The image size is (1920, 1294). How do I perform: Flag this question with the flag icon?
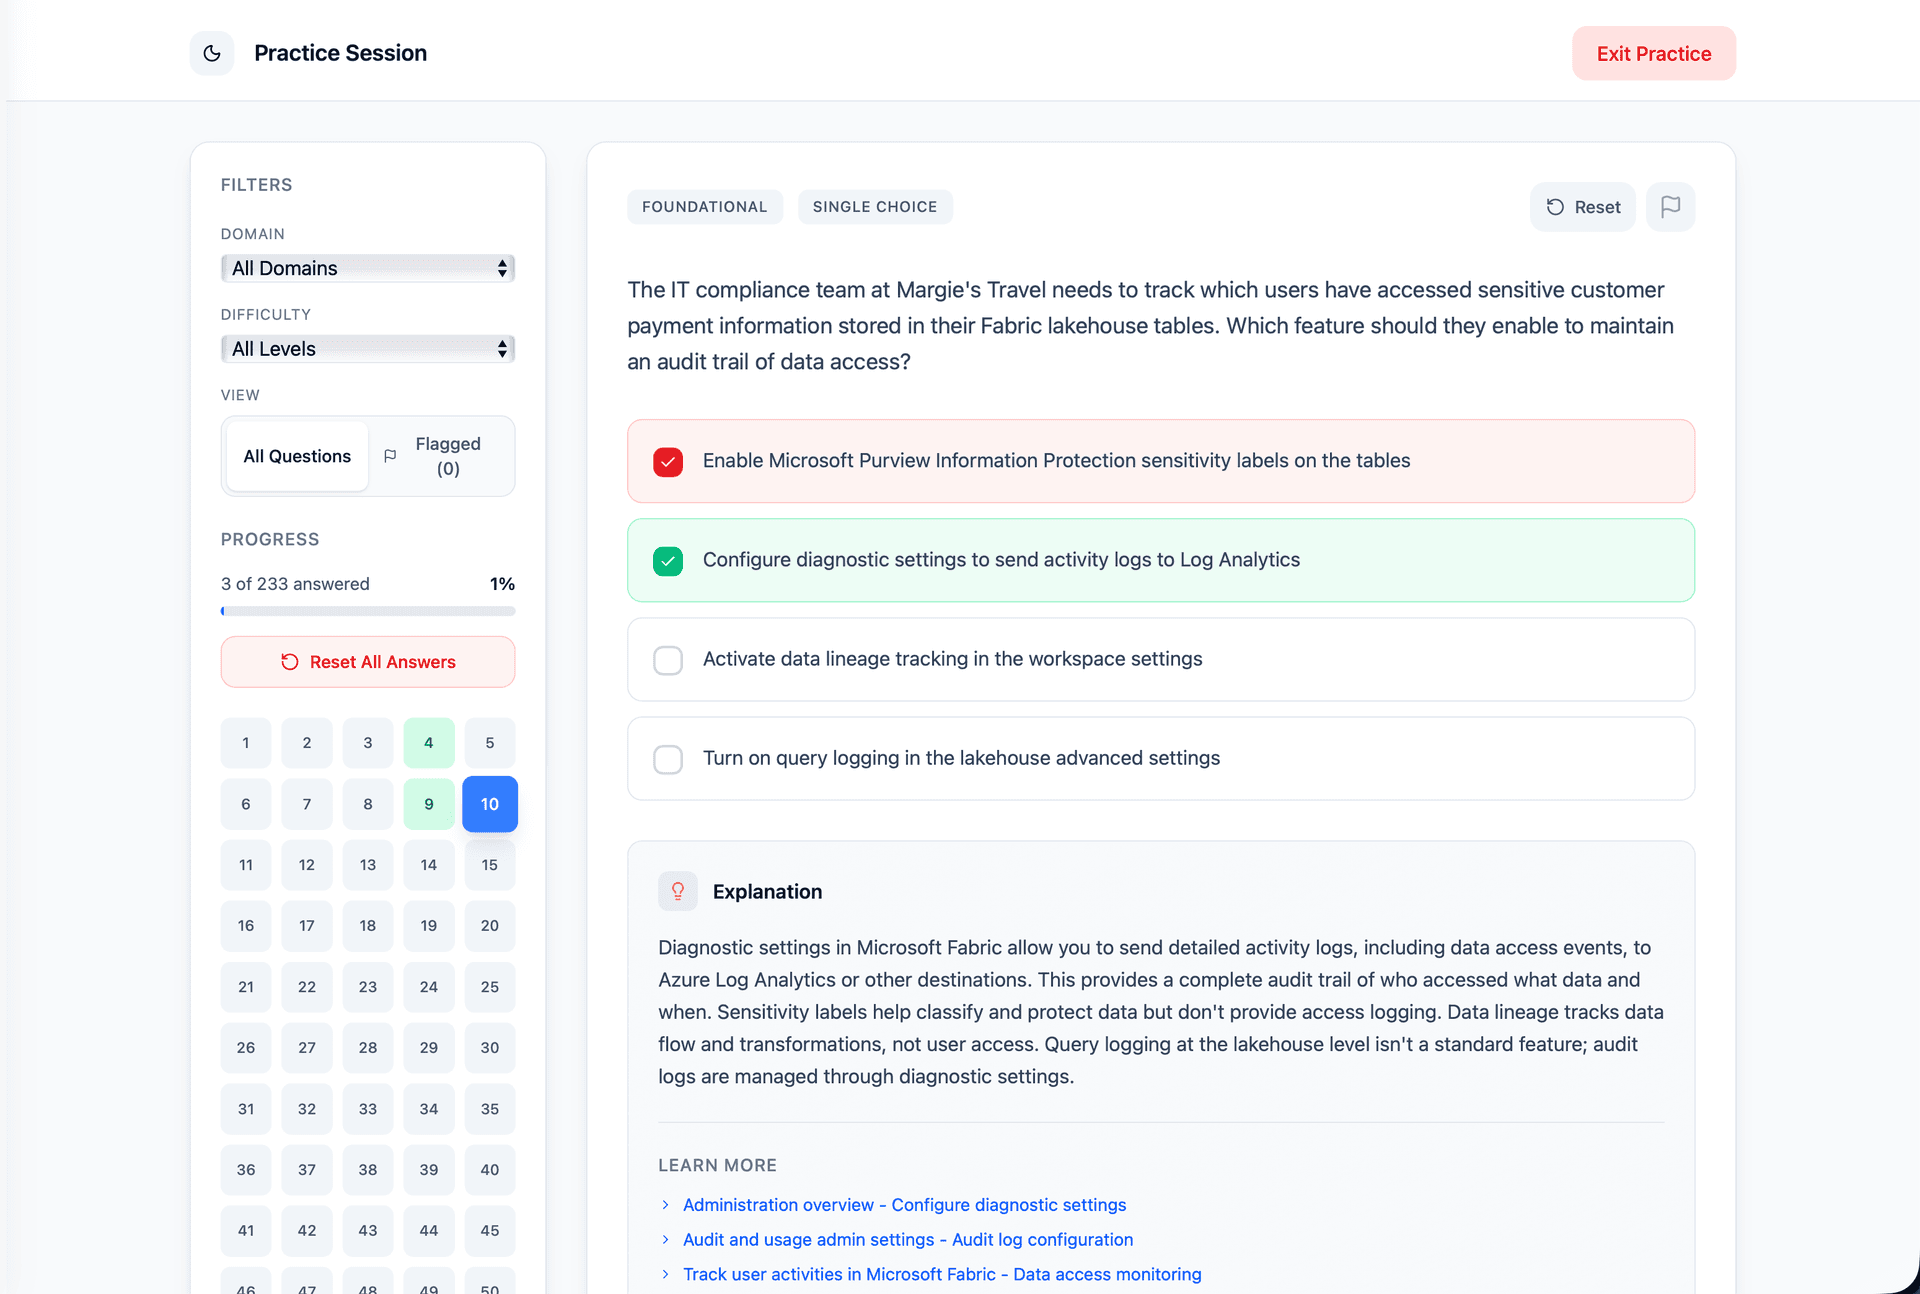coord(1670,207)
